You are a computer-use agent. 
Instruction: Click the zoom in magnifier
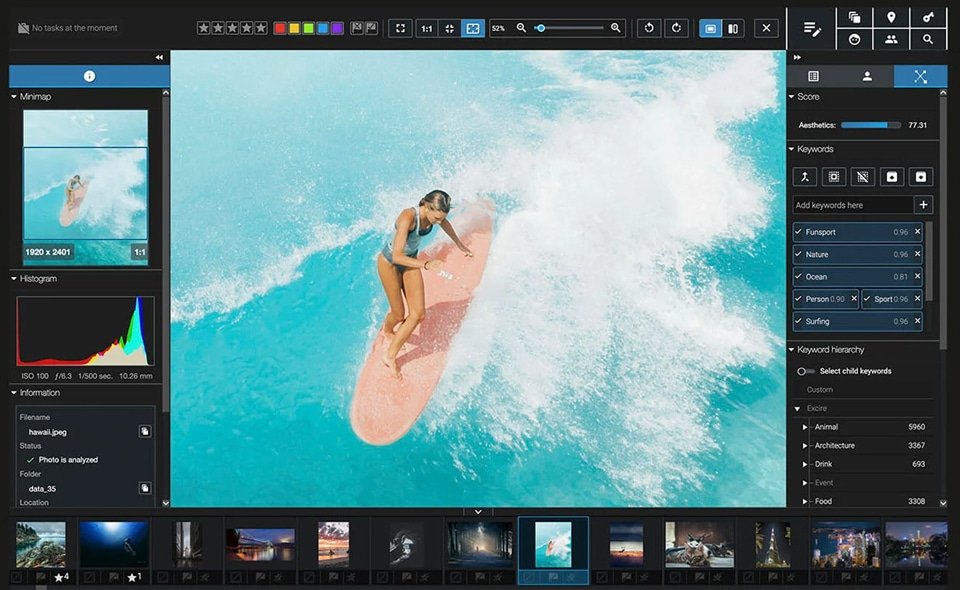click(616, 28)
